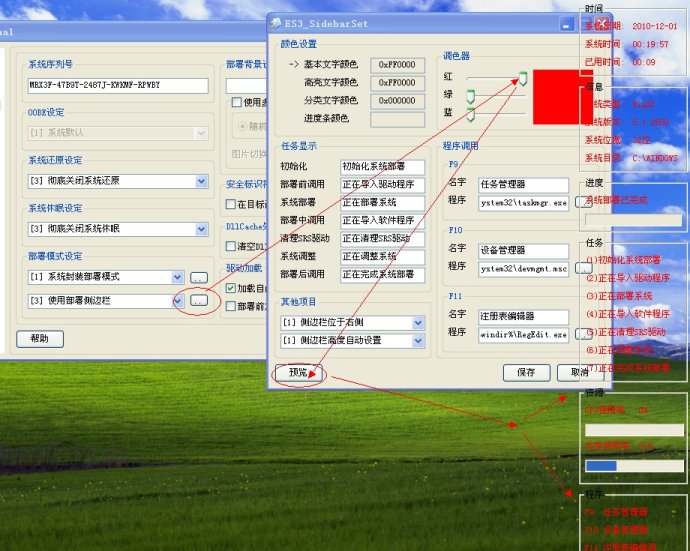This screenshot has width=690, height=551.
Task: Minimize the ES3_SidebarSet dialog
Action: (567, 25)
